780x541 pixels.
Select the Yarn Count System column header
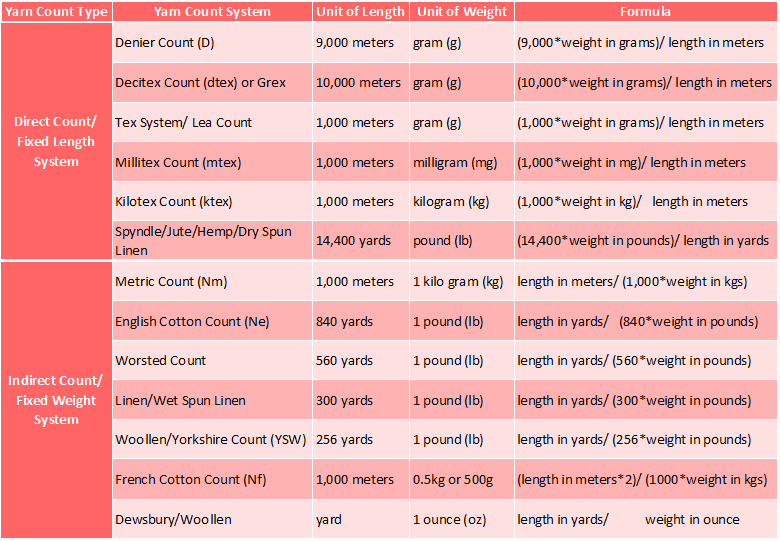[212, 12]
